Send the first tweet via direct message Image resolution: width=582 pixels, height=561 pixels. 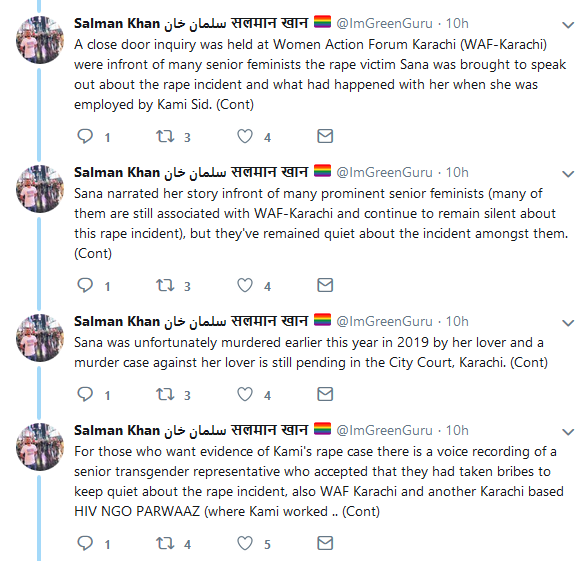pos(325,136)
